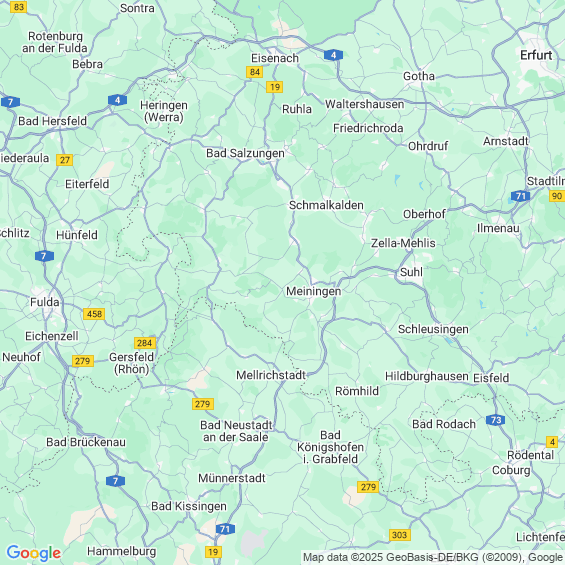
Task: Select the Meiningen town label
Action: [x=313, y=291]
